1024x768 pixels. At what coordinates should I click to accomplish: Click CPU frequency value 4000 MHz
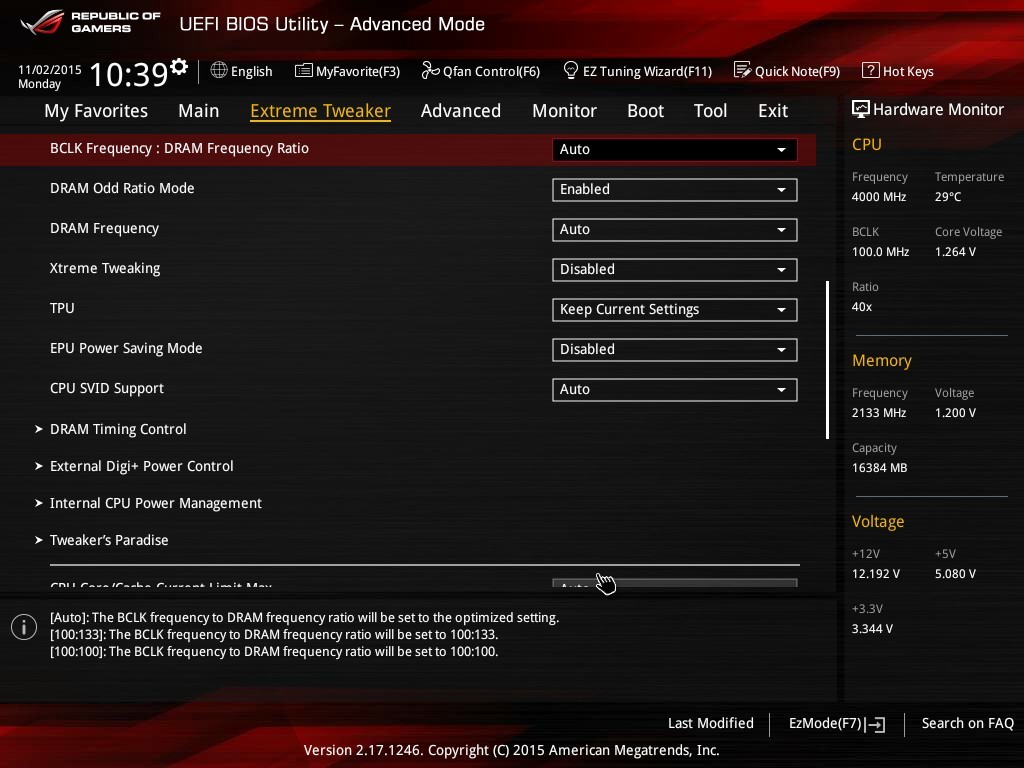[x=878, y=197]
